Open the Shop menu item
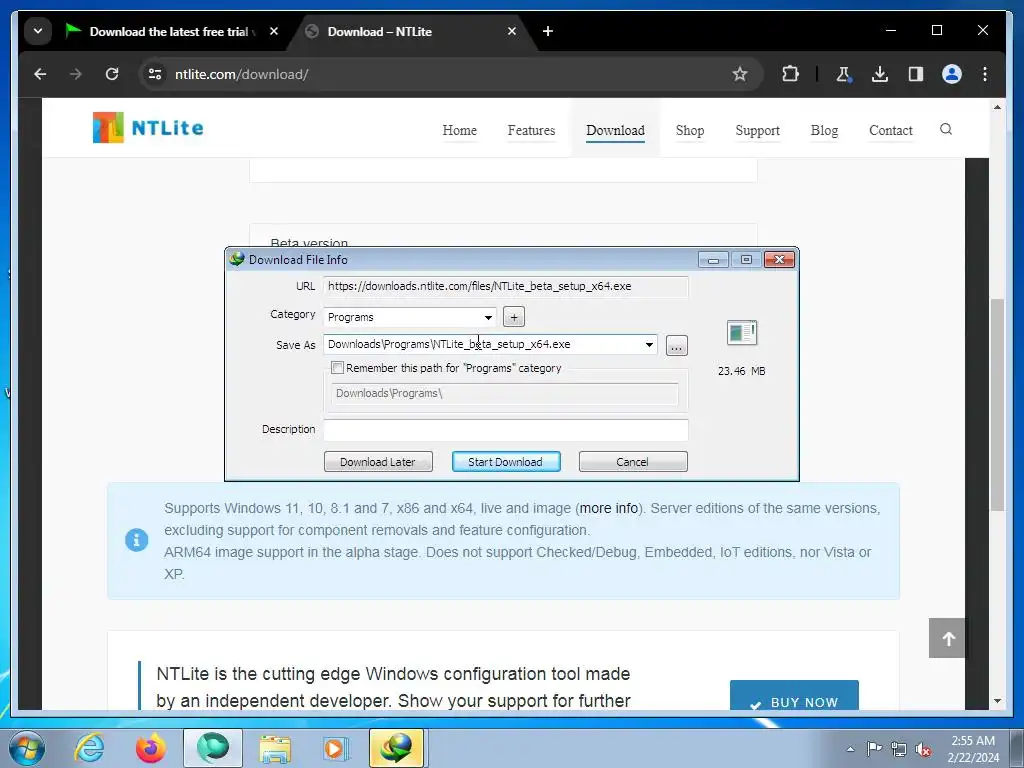 (690, 131)
